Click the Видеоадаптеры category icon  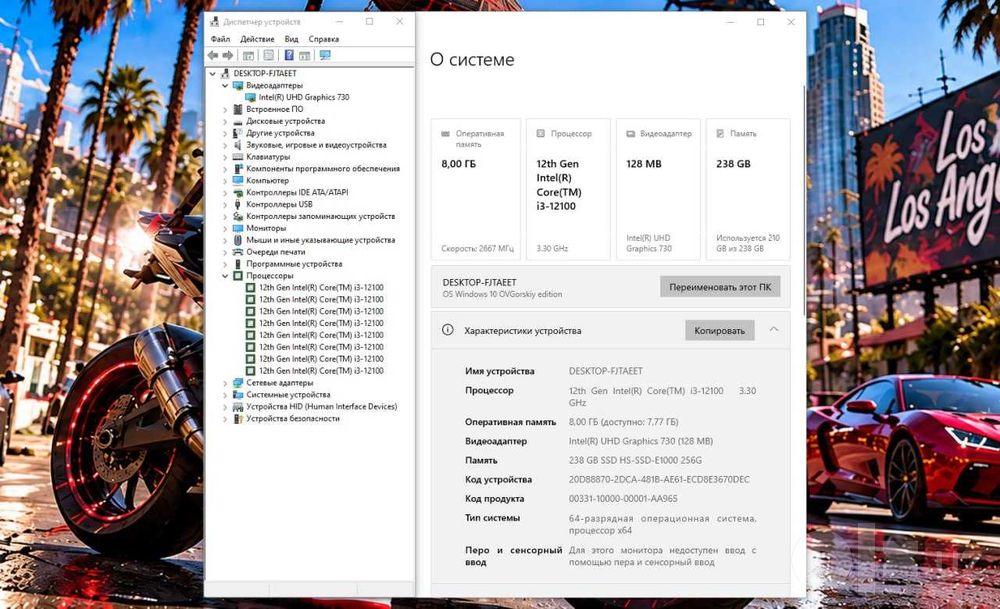pos(238,85)
